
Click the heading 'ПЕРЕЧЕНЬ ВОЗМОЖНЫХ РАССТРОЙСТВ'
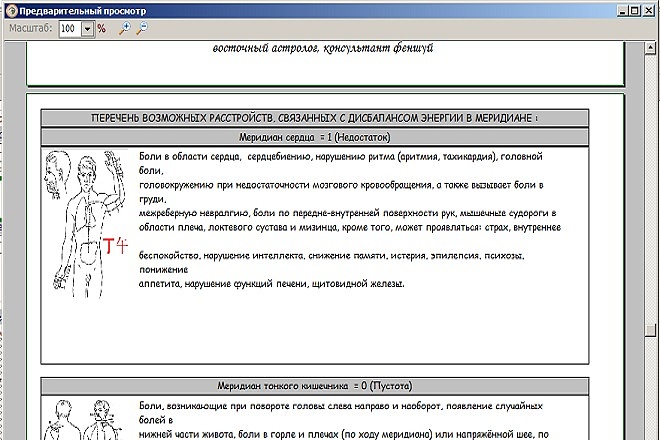tap(314, 118)
